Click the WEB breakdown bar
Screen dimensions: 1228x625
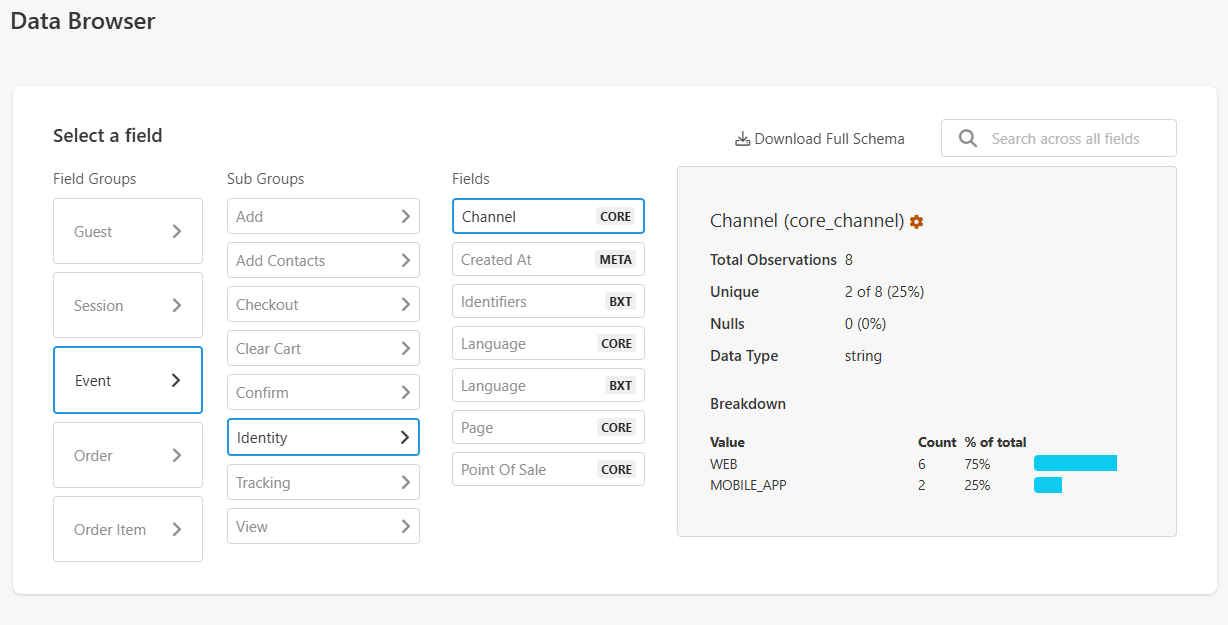[1075, 463]
